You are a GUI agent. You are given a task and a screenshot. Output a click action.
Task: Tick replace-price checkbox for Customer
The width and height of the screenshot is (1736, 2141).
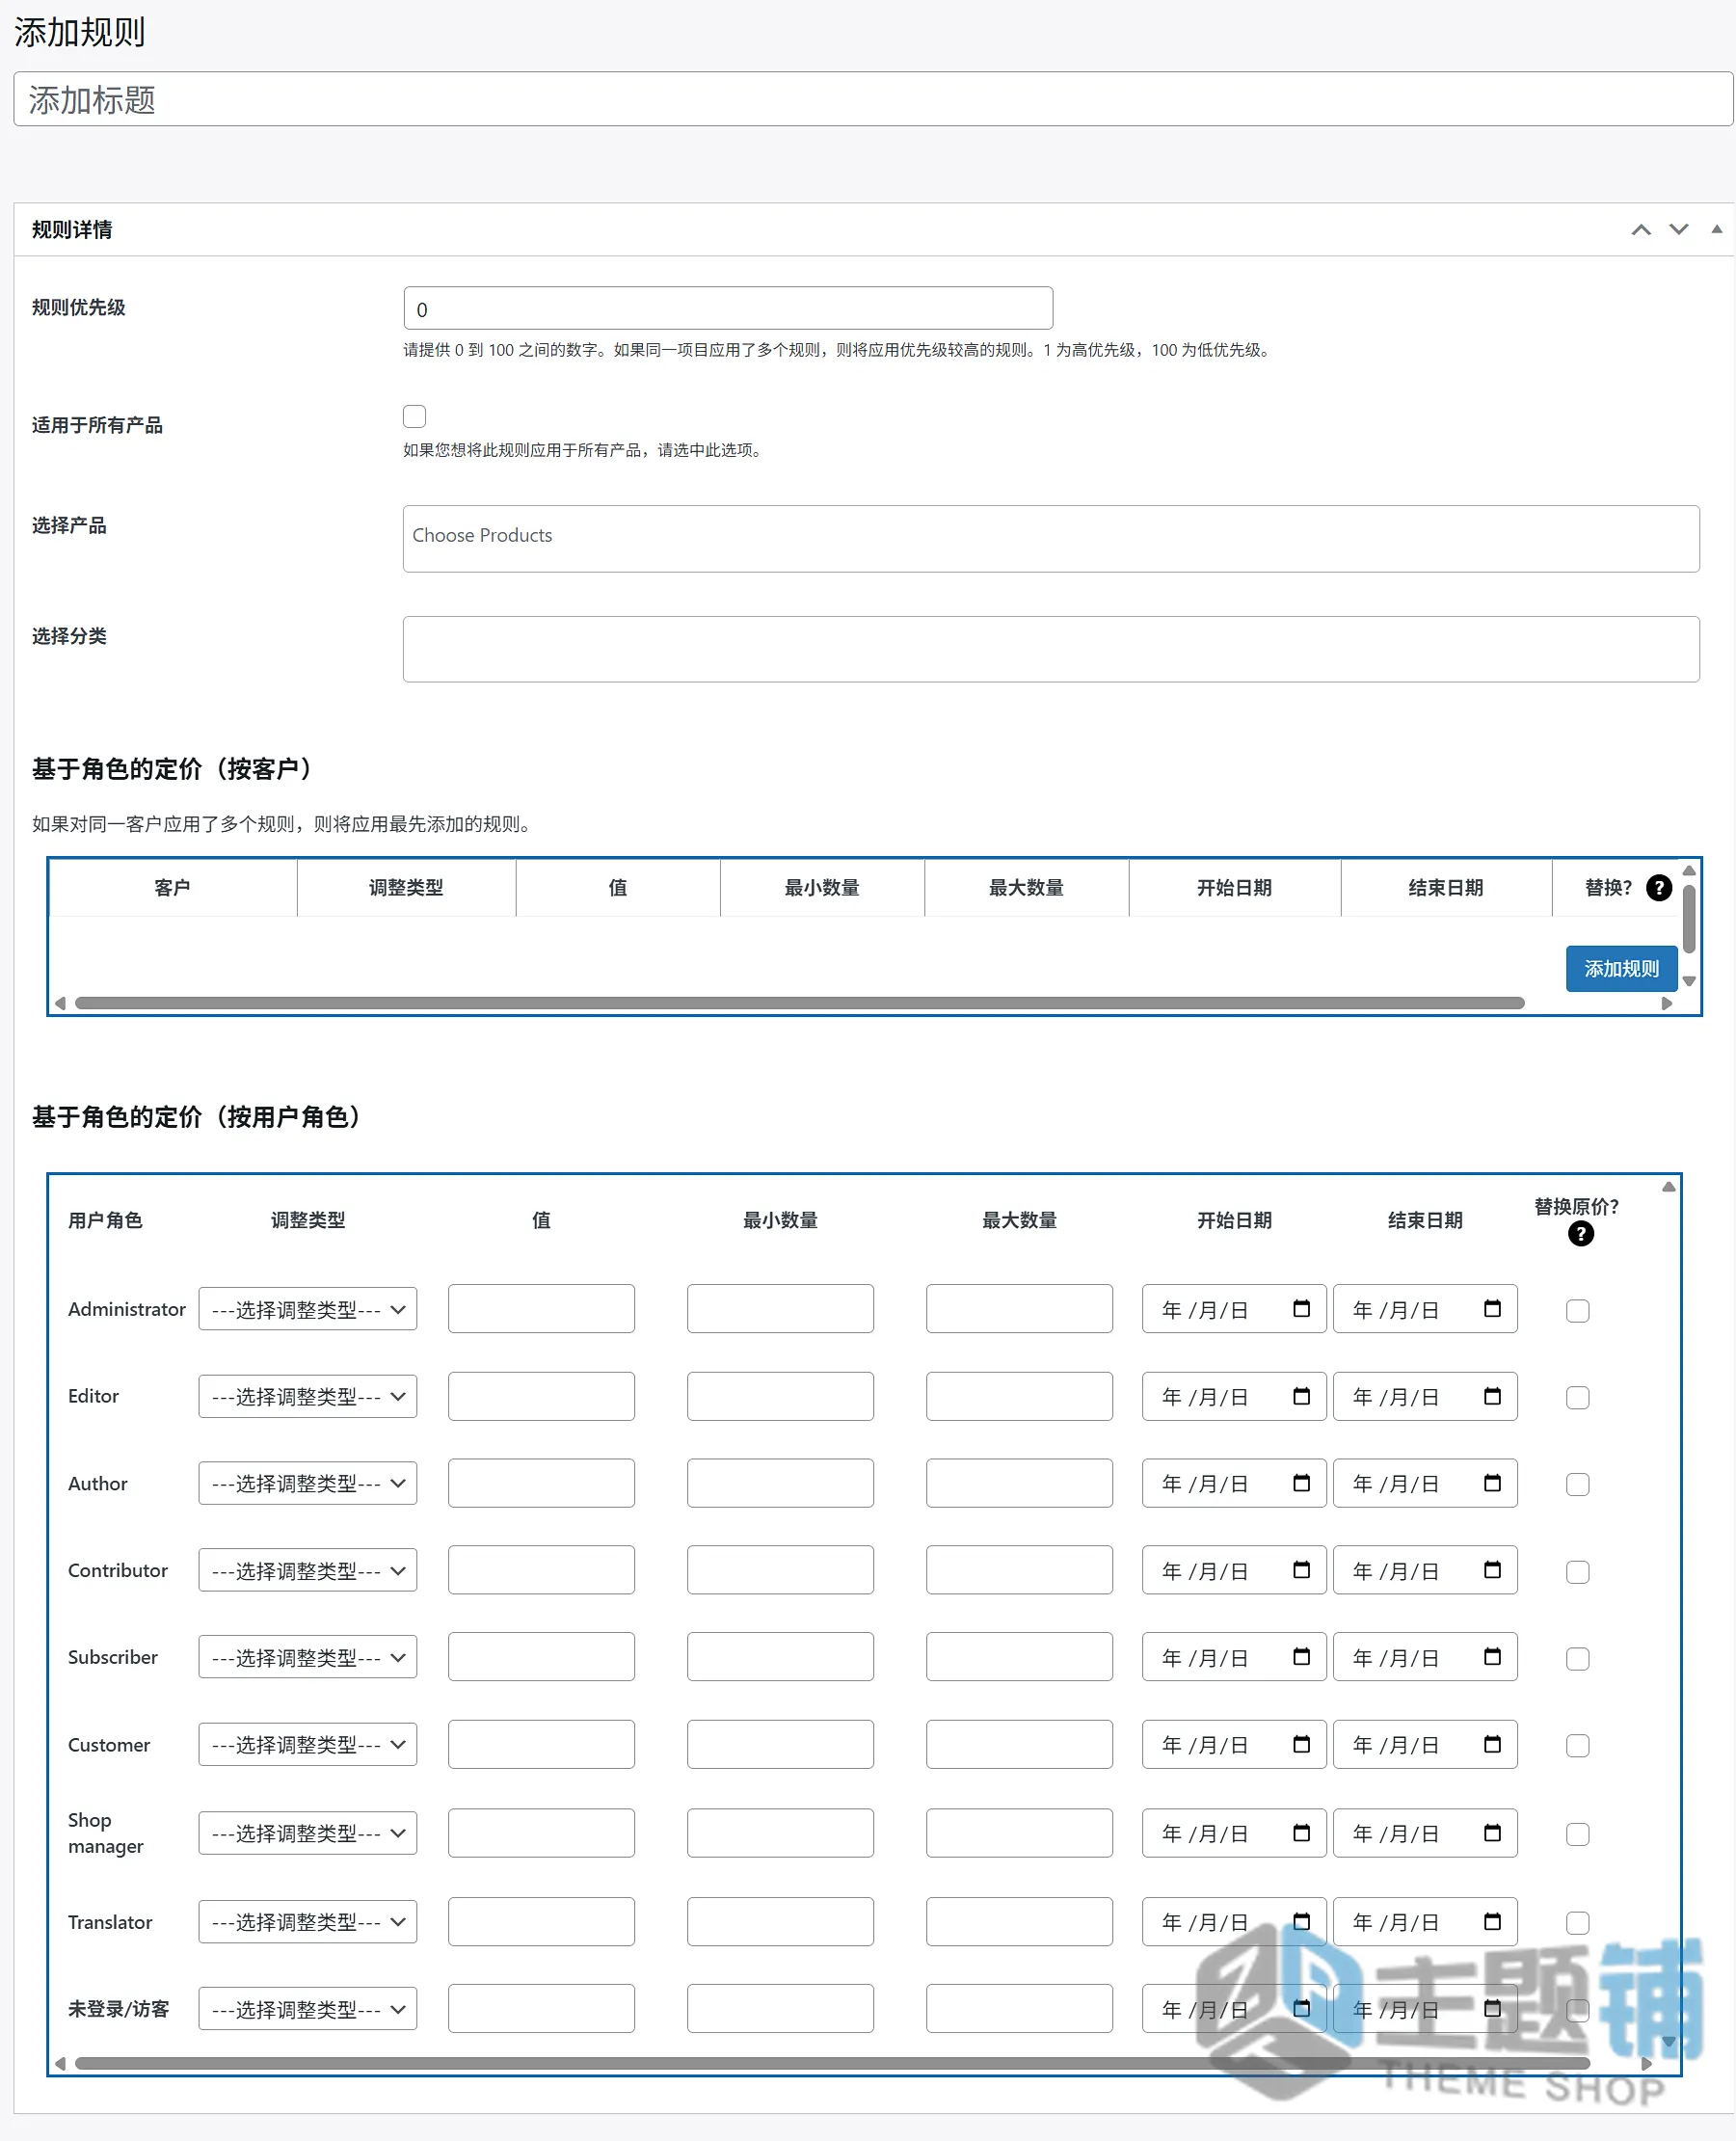point(1578,1746)
